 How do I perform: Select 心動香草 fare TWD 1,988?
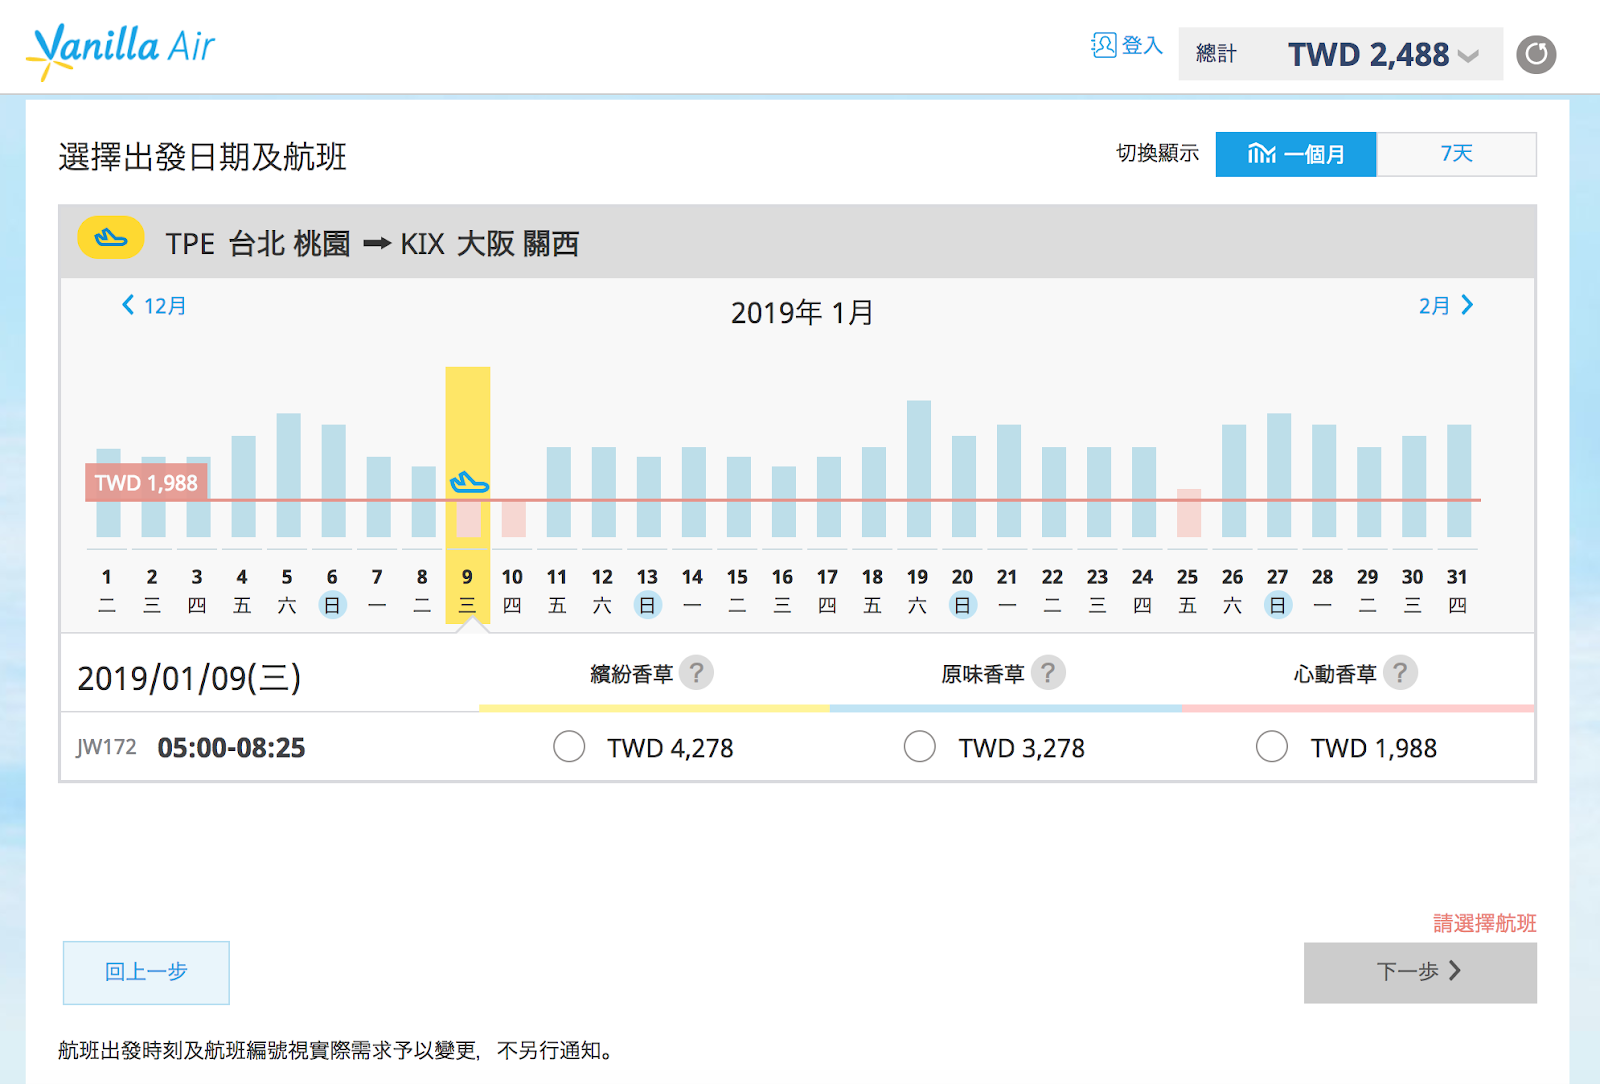1271,746
